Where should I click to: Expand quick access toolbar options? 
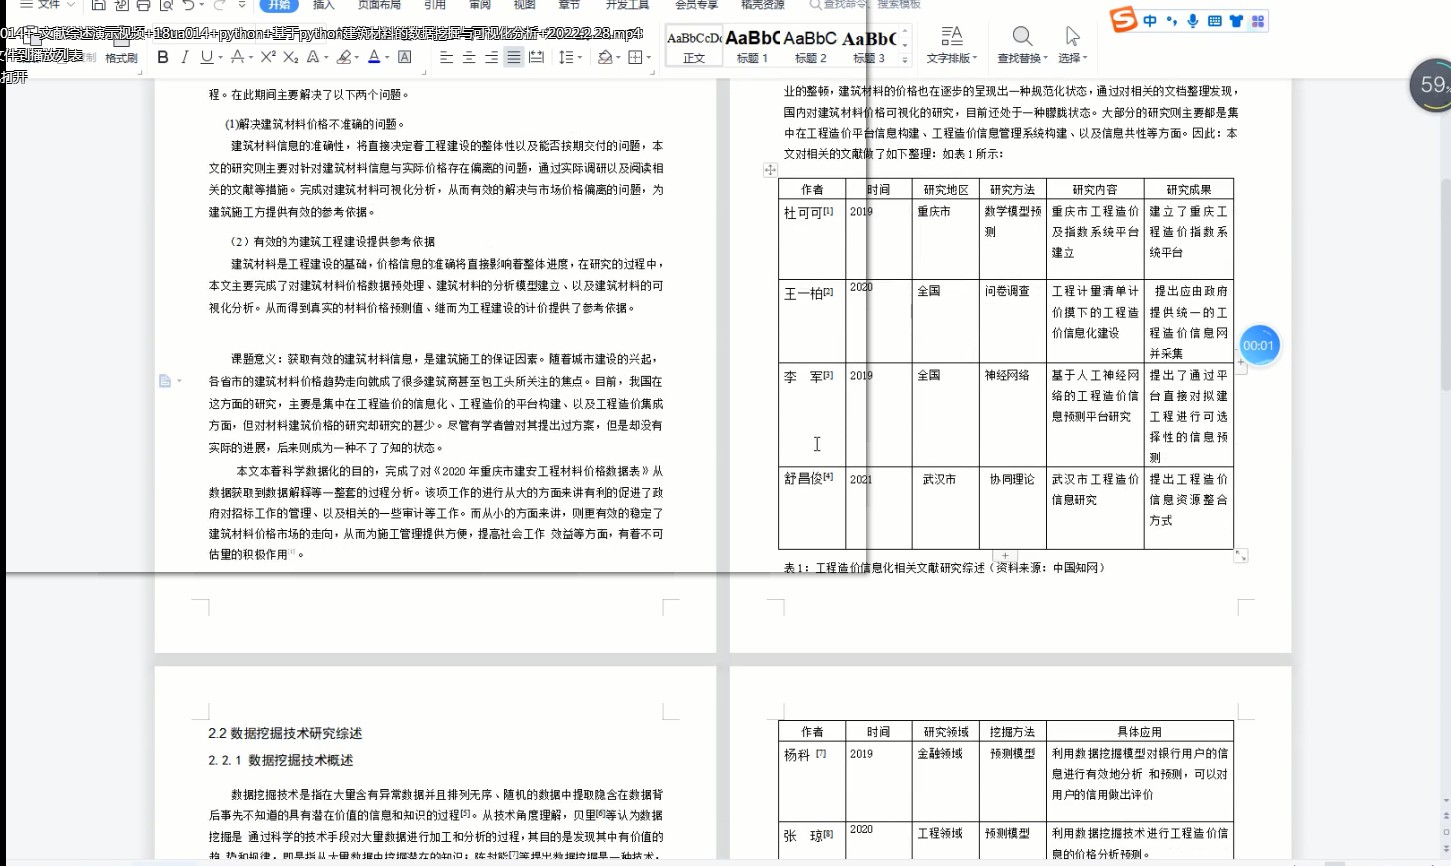pyautogui.click(x=242, y=5)
